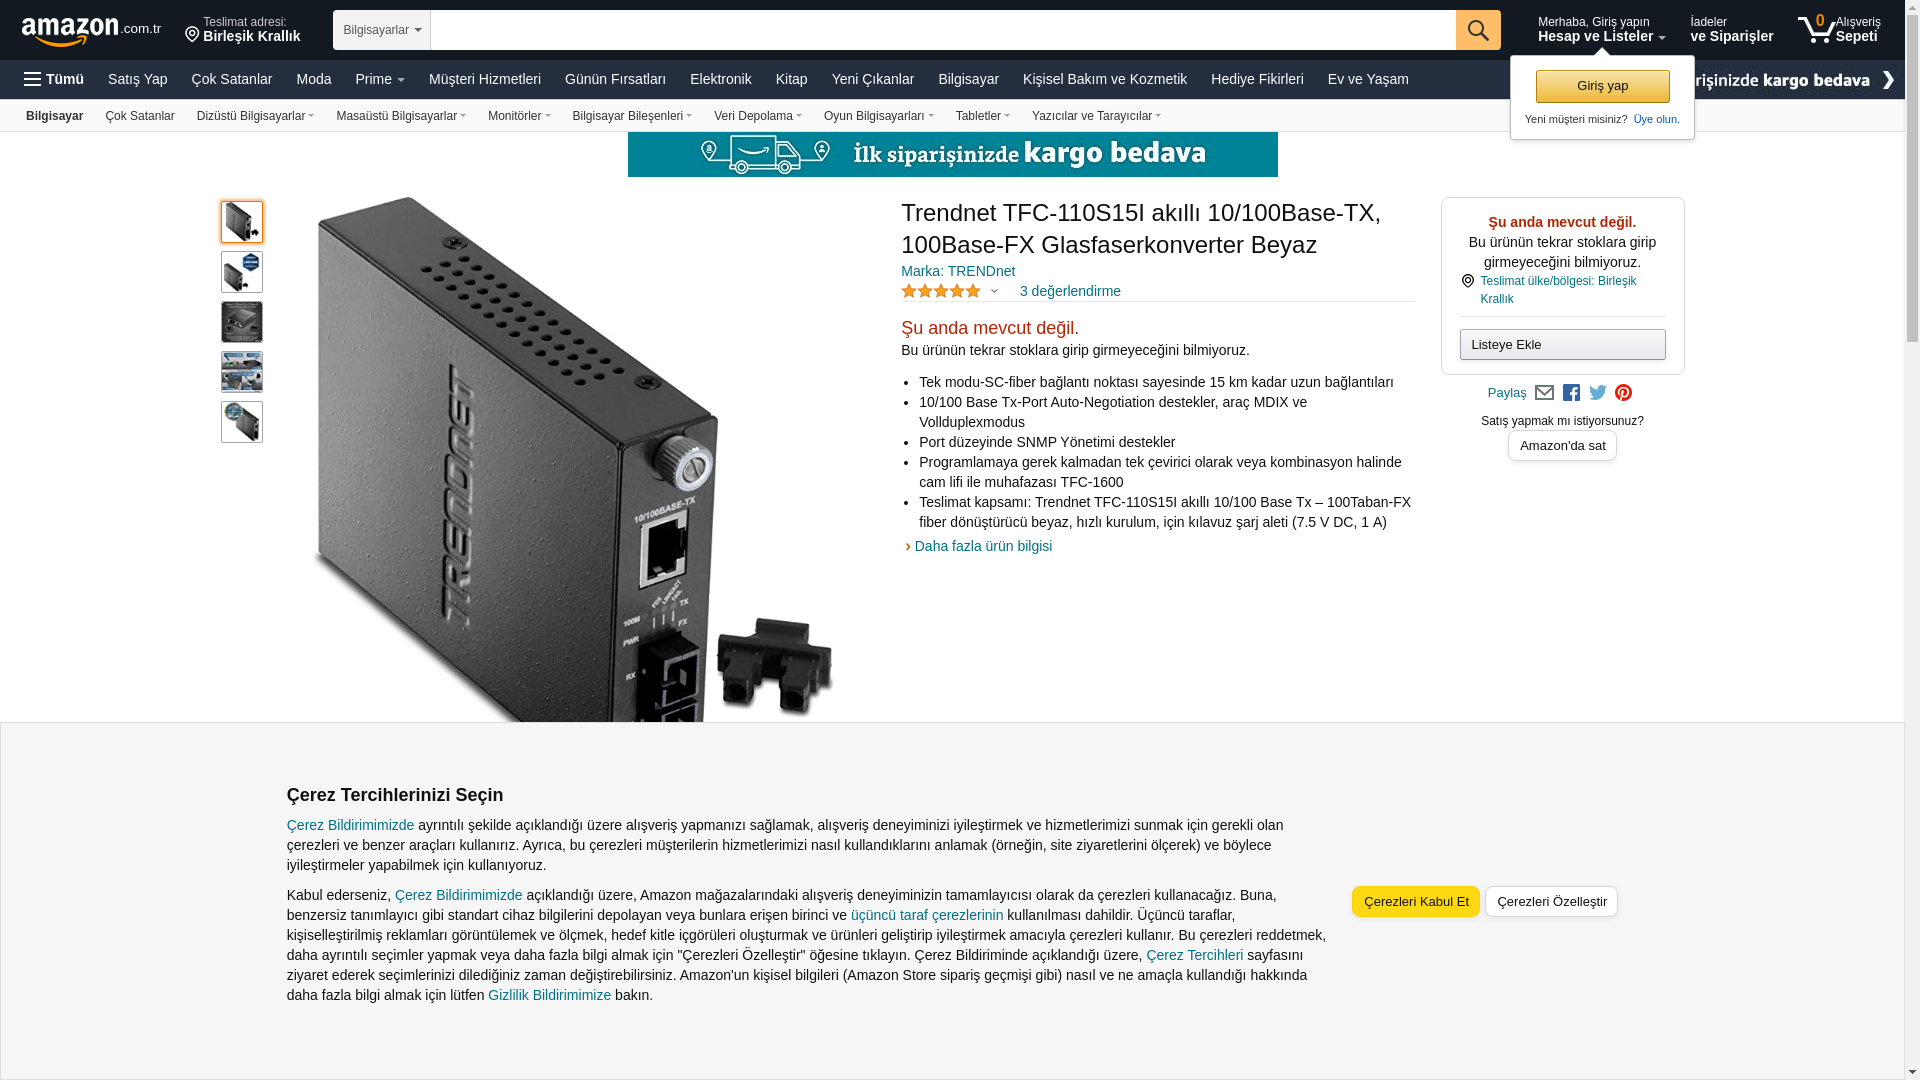
Task: Accept cookies with Çerezleri Kabul Et
Action: 1415,901
